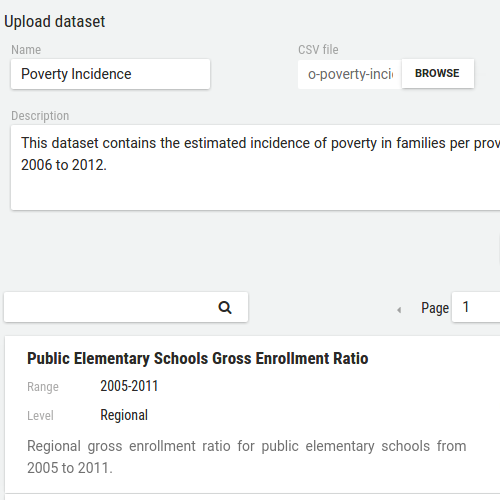
Task: Click the Level label in dataset card
Action: point(40,416)
